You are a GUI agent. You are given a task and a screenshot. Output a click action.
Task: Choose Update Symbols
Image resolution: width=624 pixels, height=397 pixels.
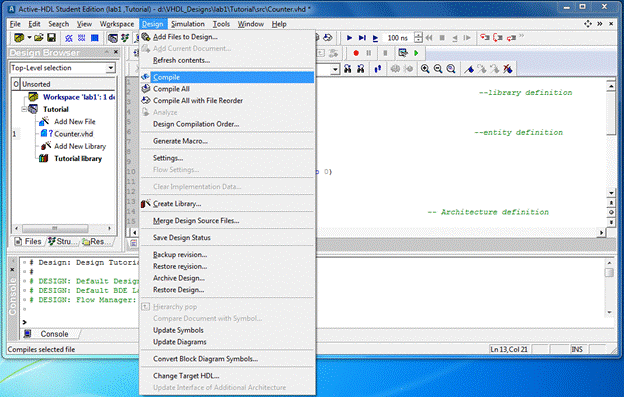[227, 330]
